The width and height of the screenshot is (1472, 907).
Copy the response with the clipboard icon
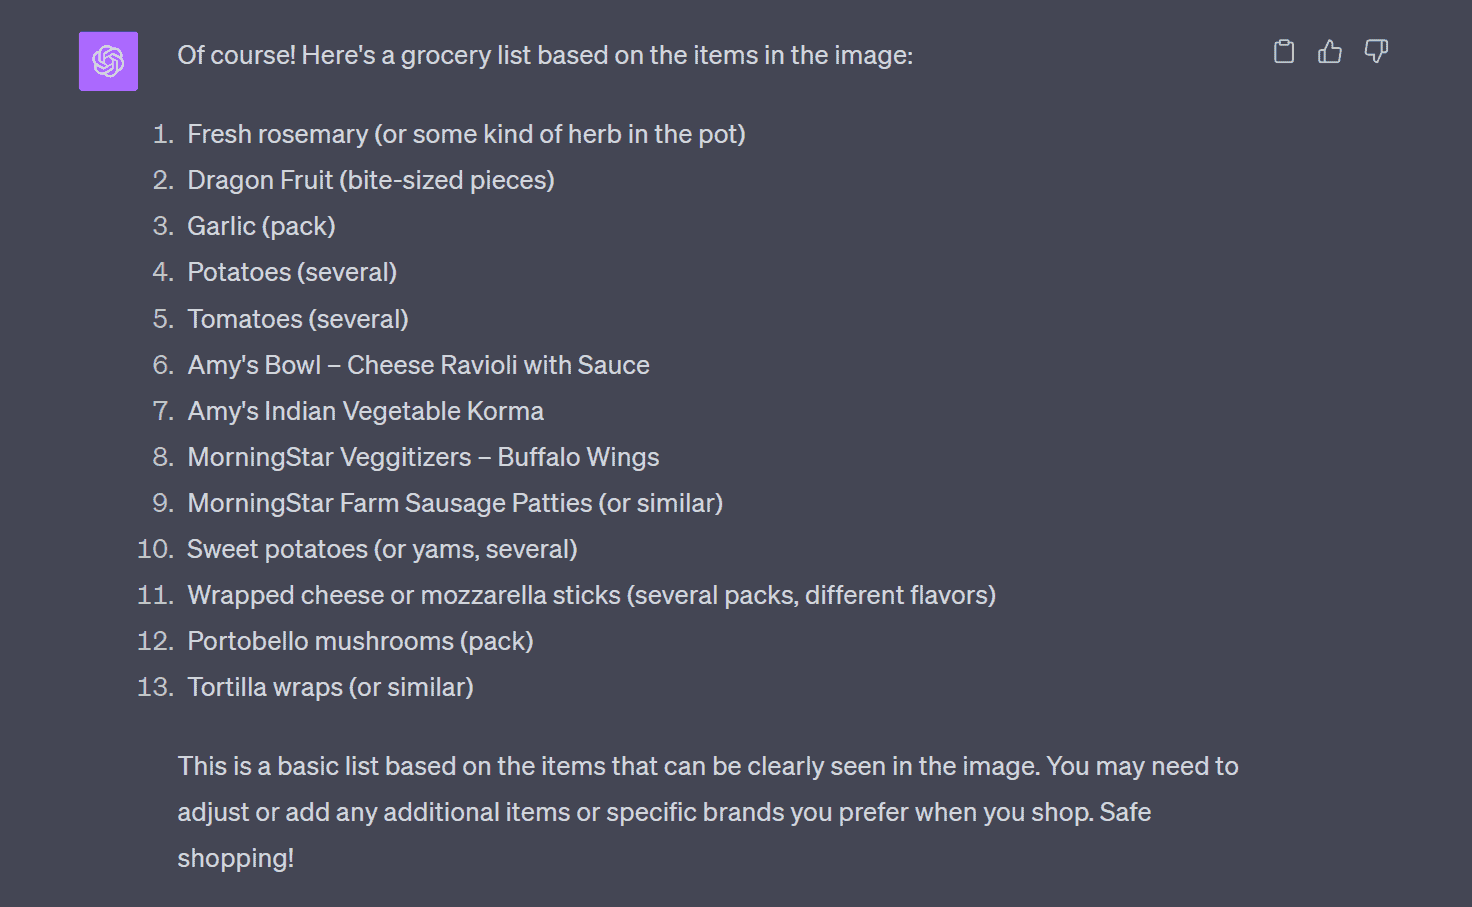1283,52
